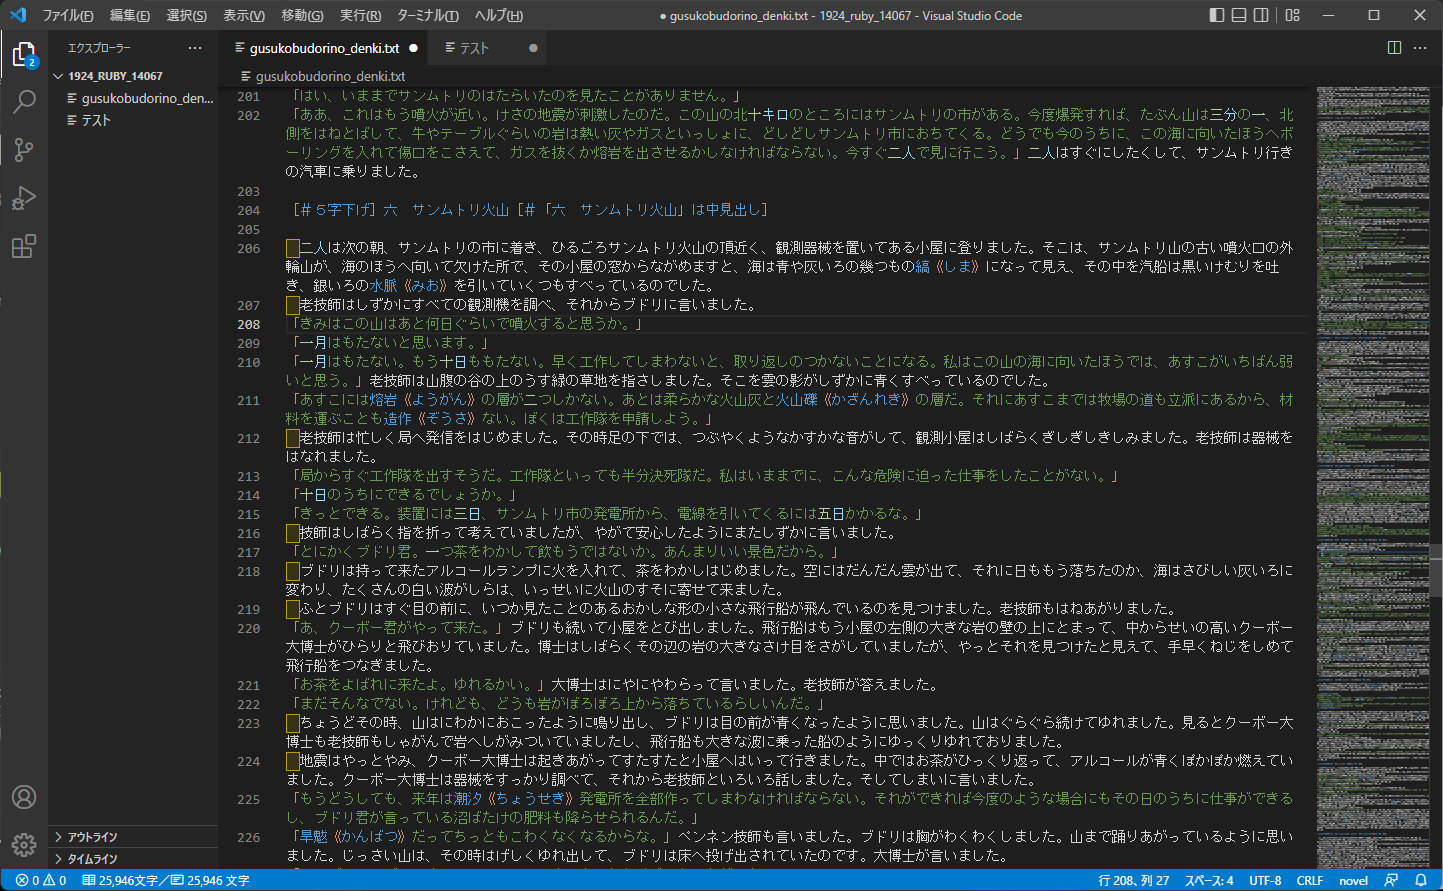Open the 選択(S) menu
Viewport: 1443px width, 891px height.
coord(186,15)
